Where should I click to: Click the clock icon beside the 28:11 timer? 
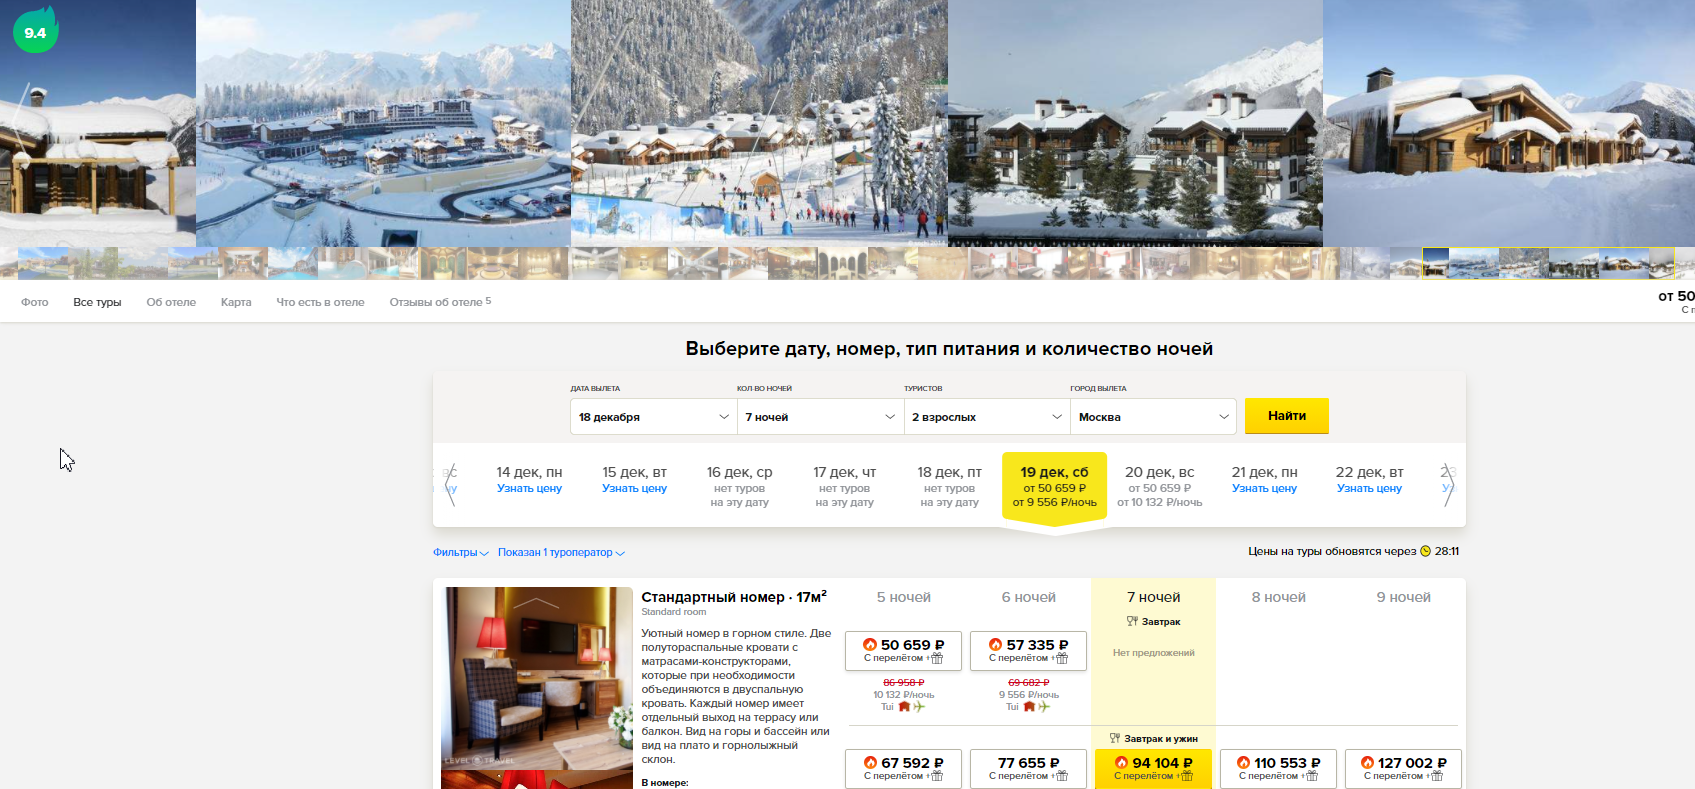point(1426,552)
